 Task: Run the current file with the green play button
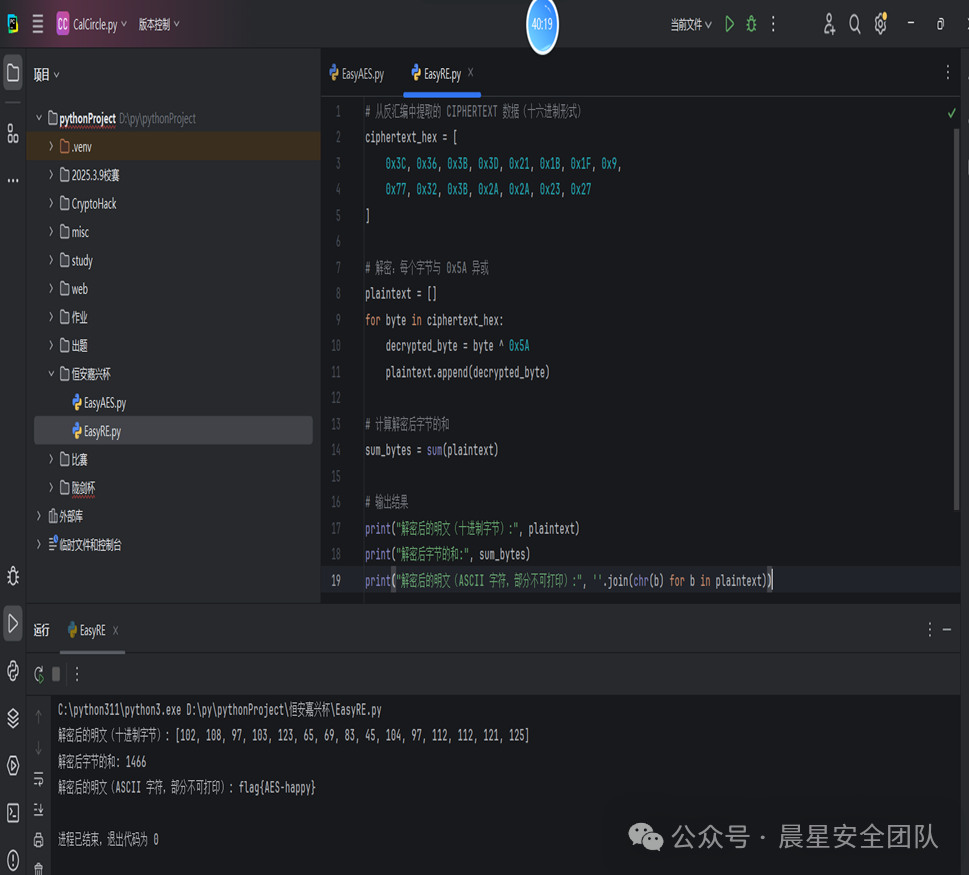(x=729, y=24)
